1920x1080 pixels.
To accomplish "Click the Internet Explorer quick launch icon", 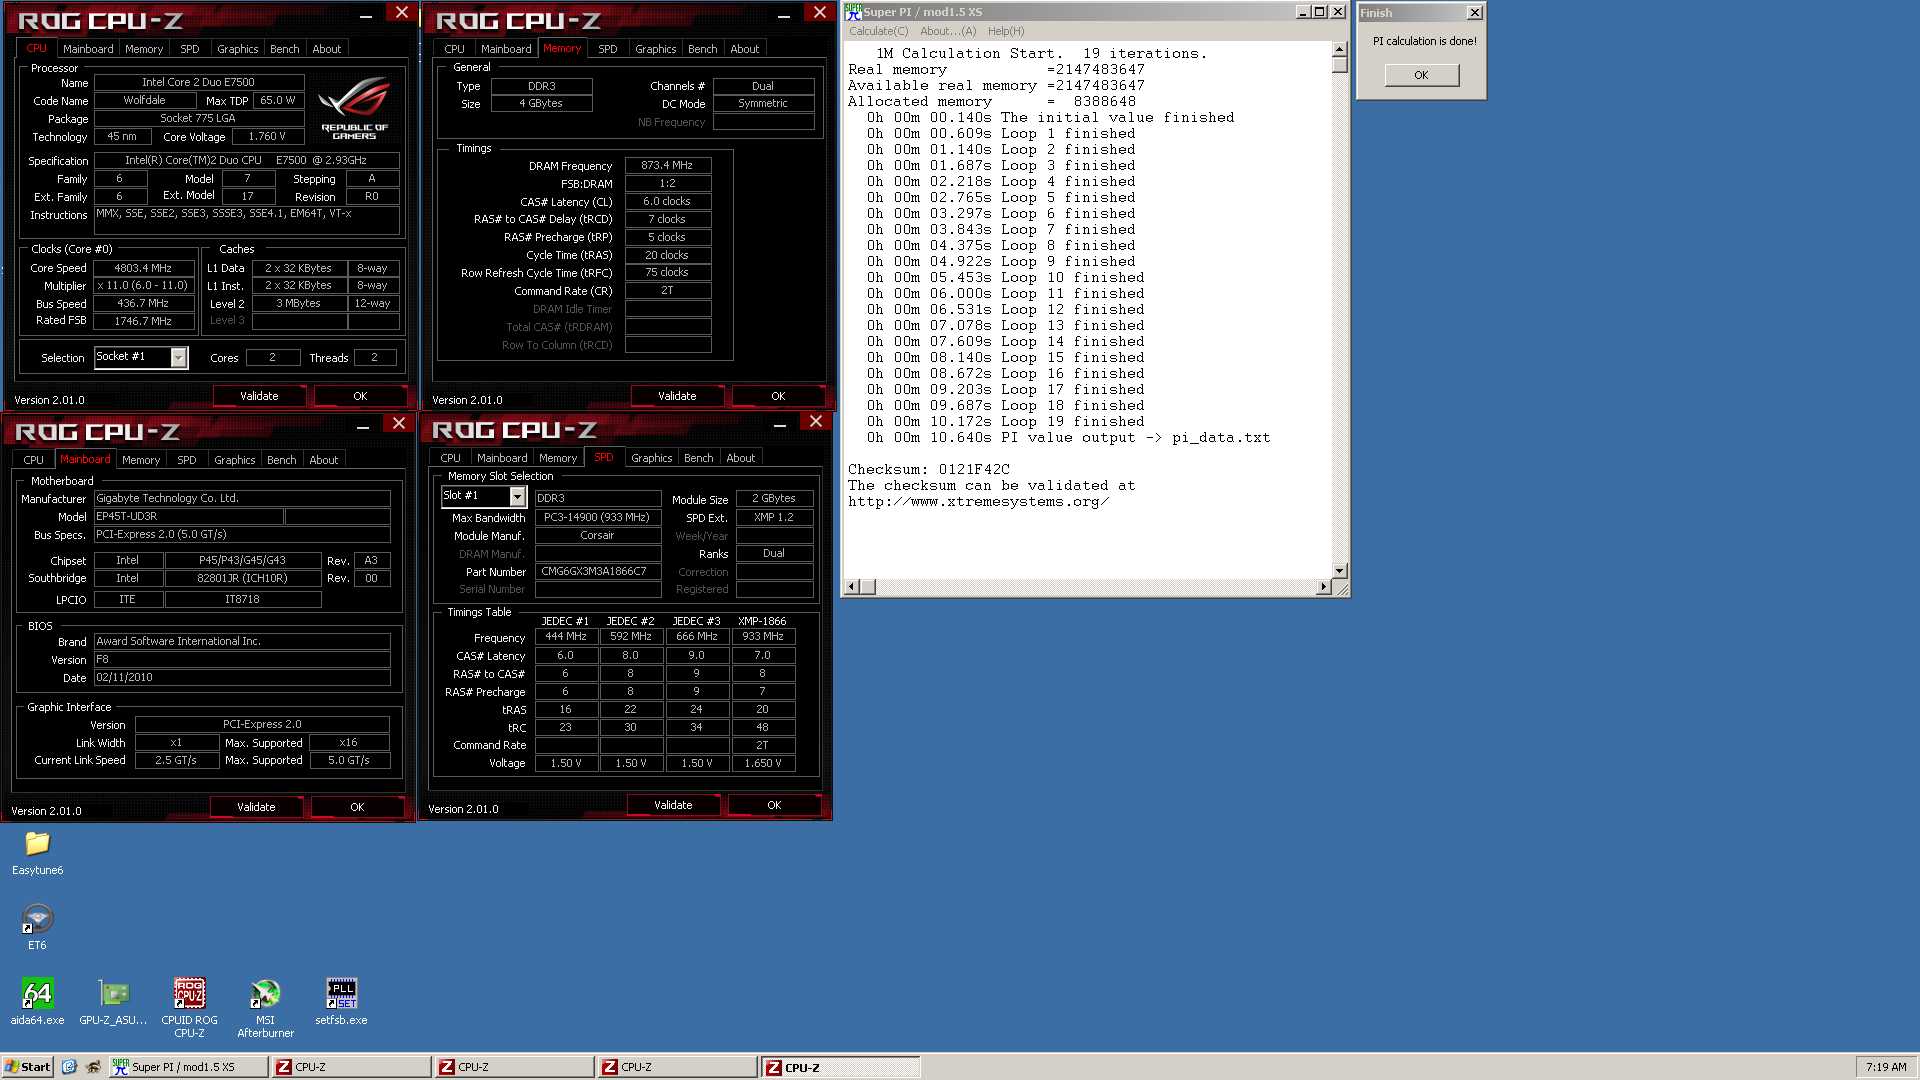I will (69, 1067).
